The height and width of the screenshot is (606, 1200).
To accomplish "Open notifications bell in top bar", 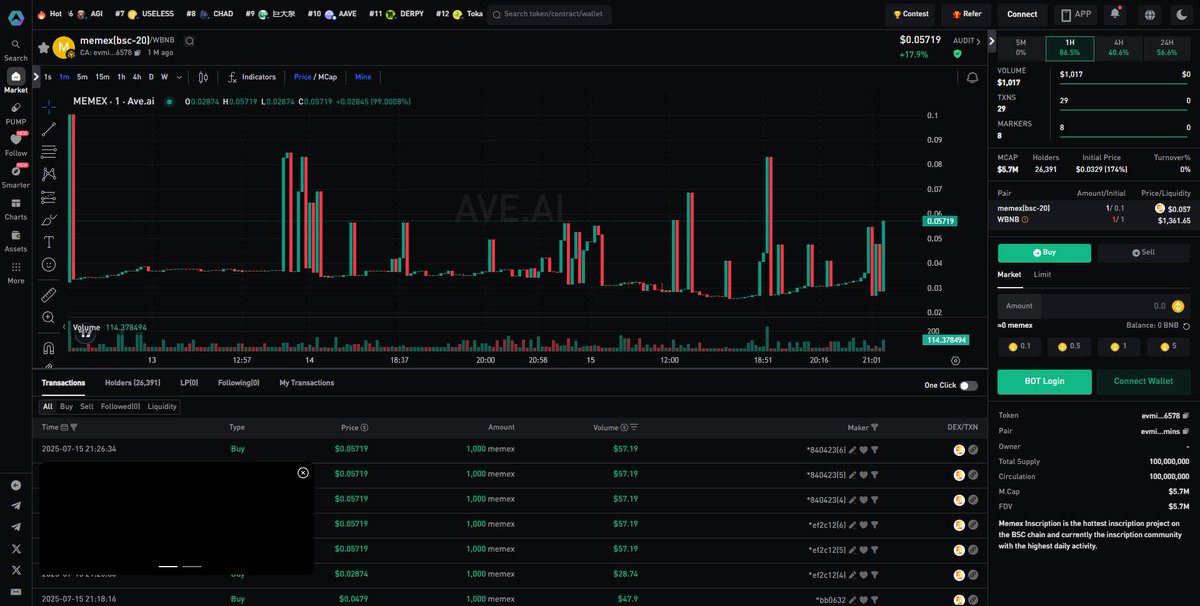I will (1115, 14).
